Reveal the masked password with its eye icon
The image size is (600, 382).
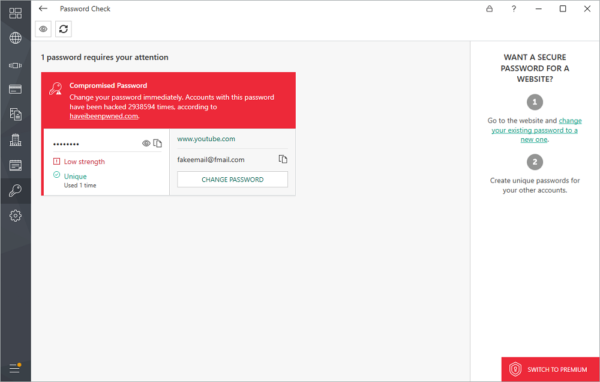click(146, 144)
